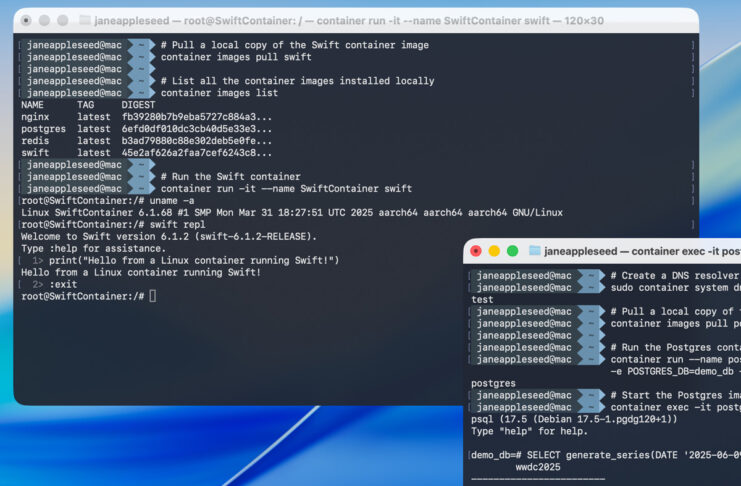This screenshot has width=741, height=486.
Task: Click the 'SELECT generate_series' query at demo_db prompt
Action: (x=634, y=455)
